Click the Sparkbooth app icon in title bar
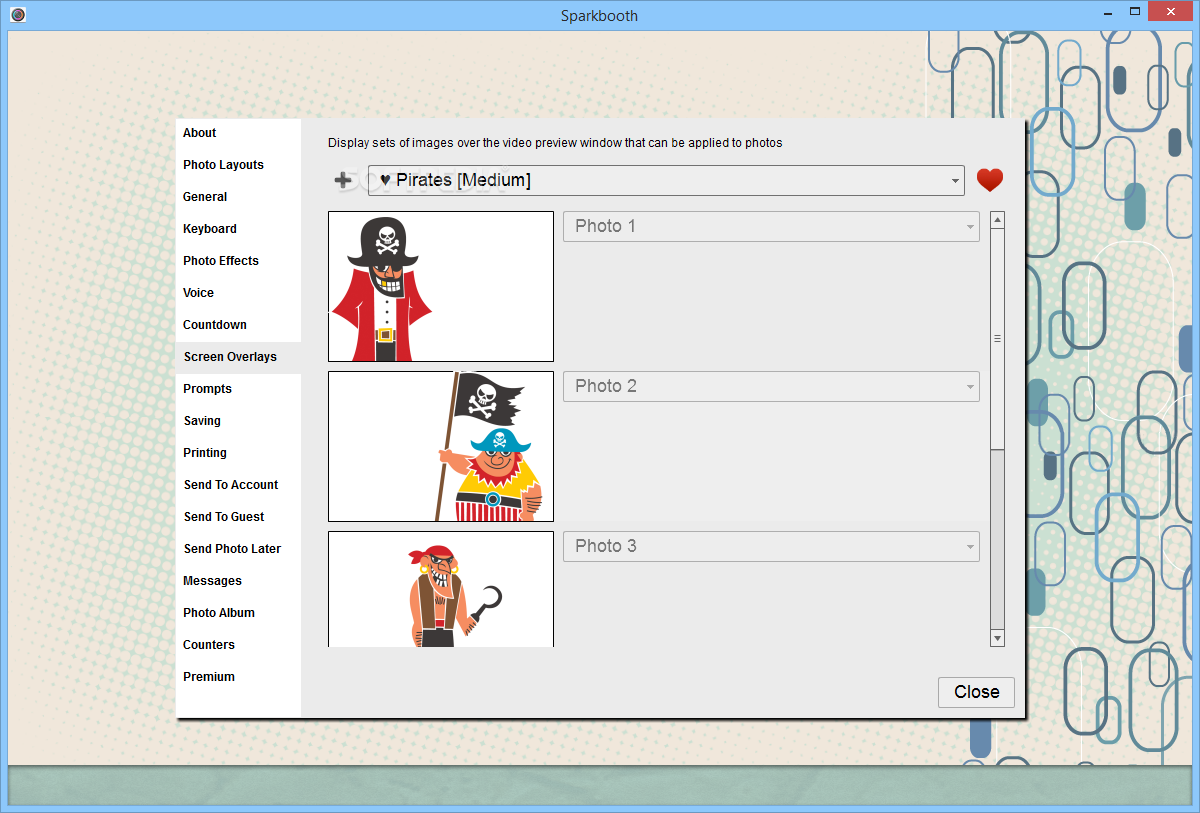Viewport: 1200px width, 813px height. (17, 15)
